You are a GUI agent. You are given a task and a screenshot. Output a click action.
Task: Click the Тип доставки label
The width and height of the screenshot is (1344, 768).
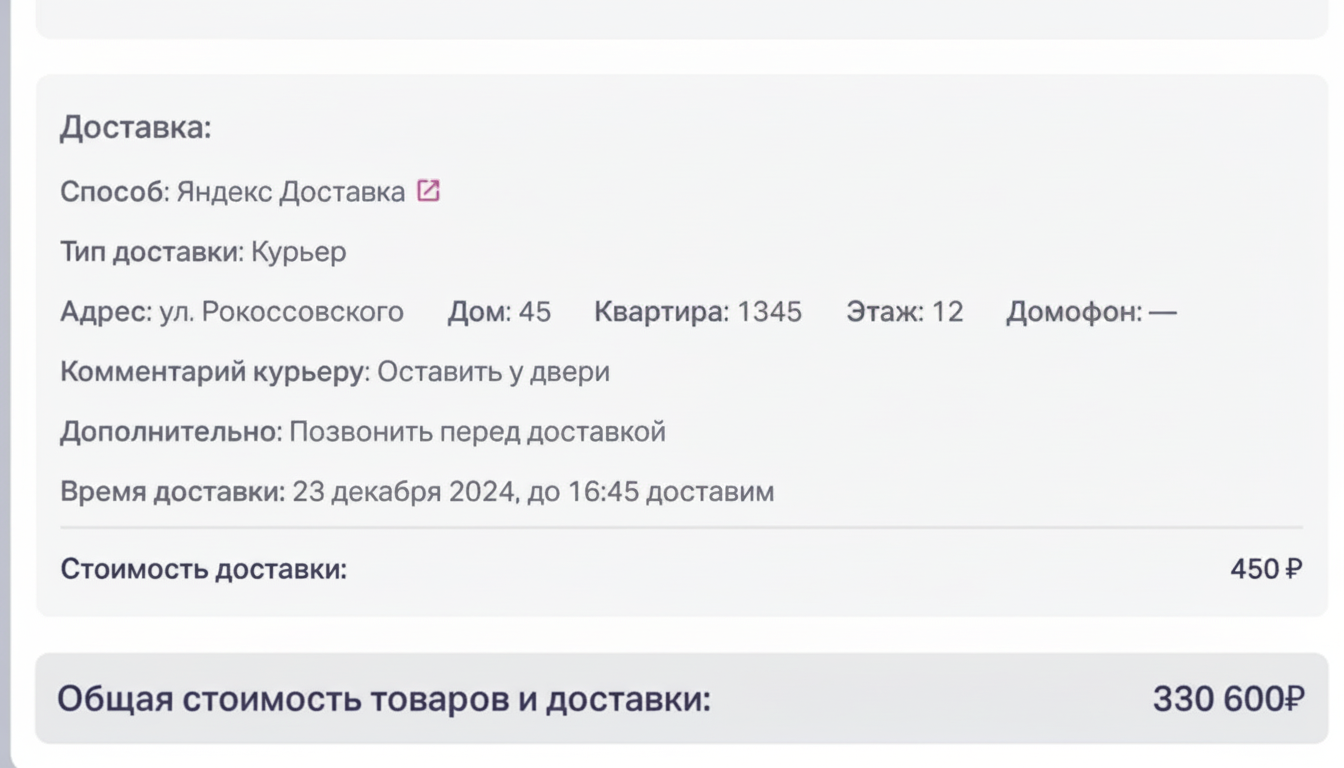151,251
